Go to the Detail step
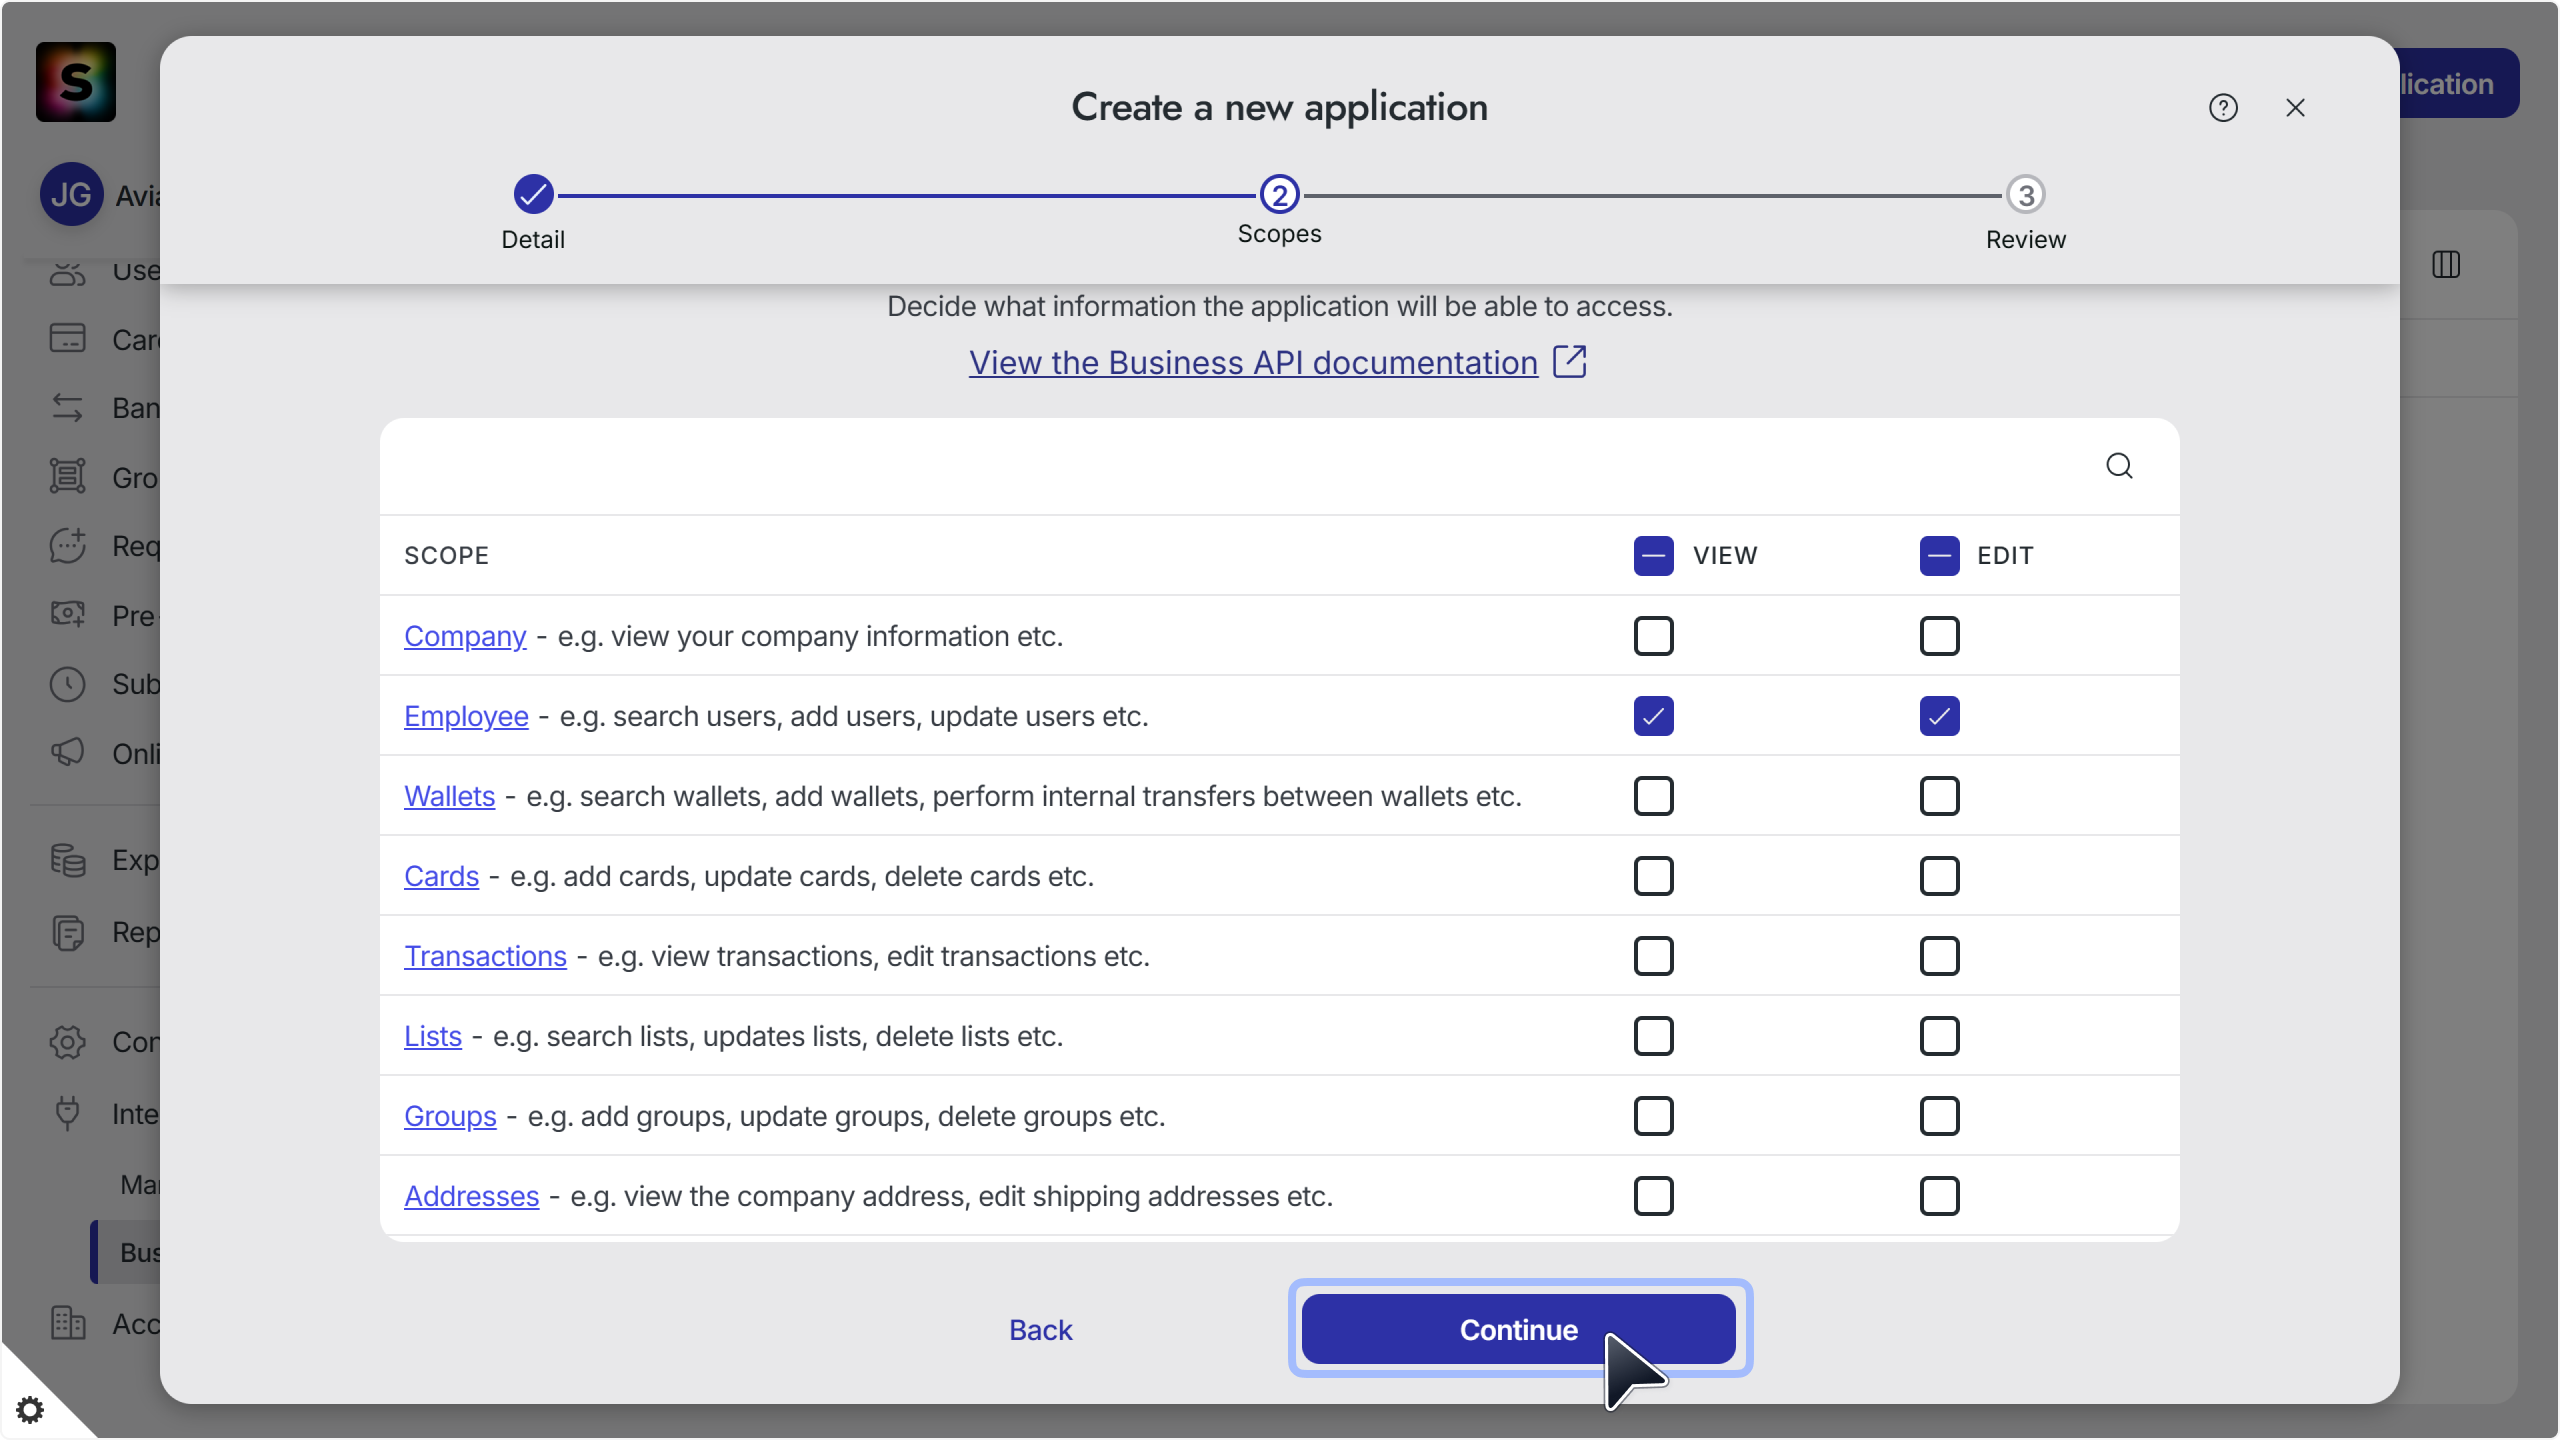 533,195
